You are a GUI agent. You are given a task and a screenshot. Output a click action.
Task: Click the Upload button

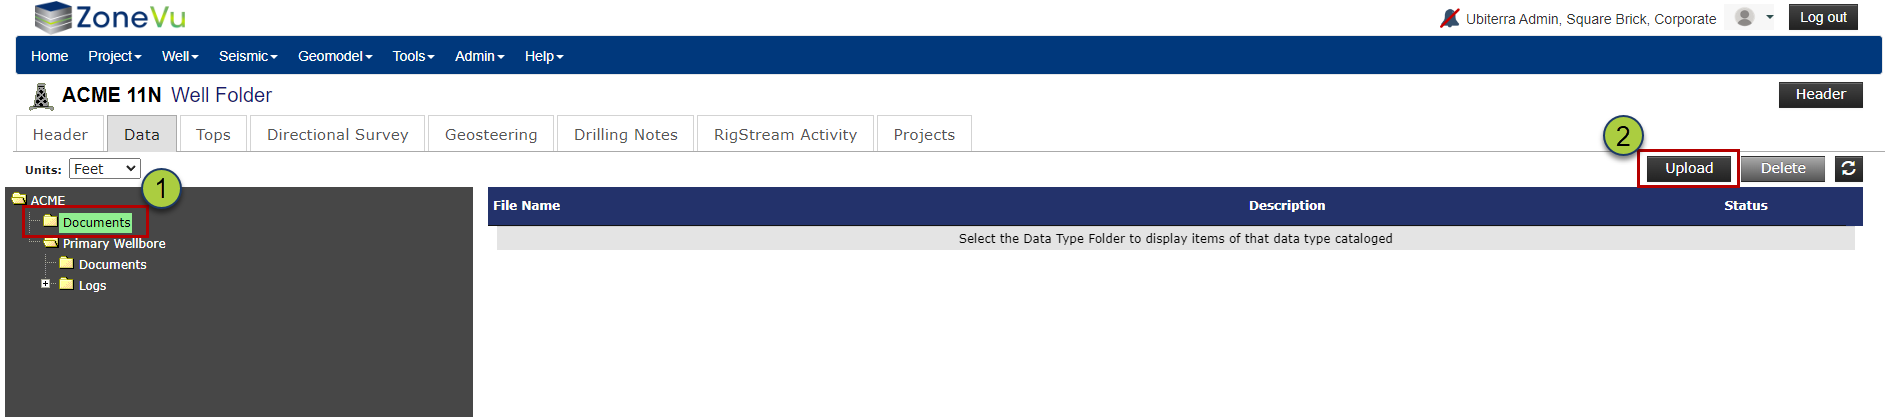[1689, 169]
